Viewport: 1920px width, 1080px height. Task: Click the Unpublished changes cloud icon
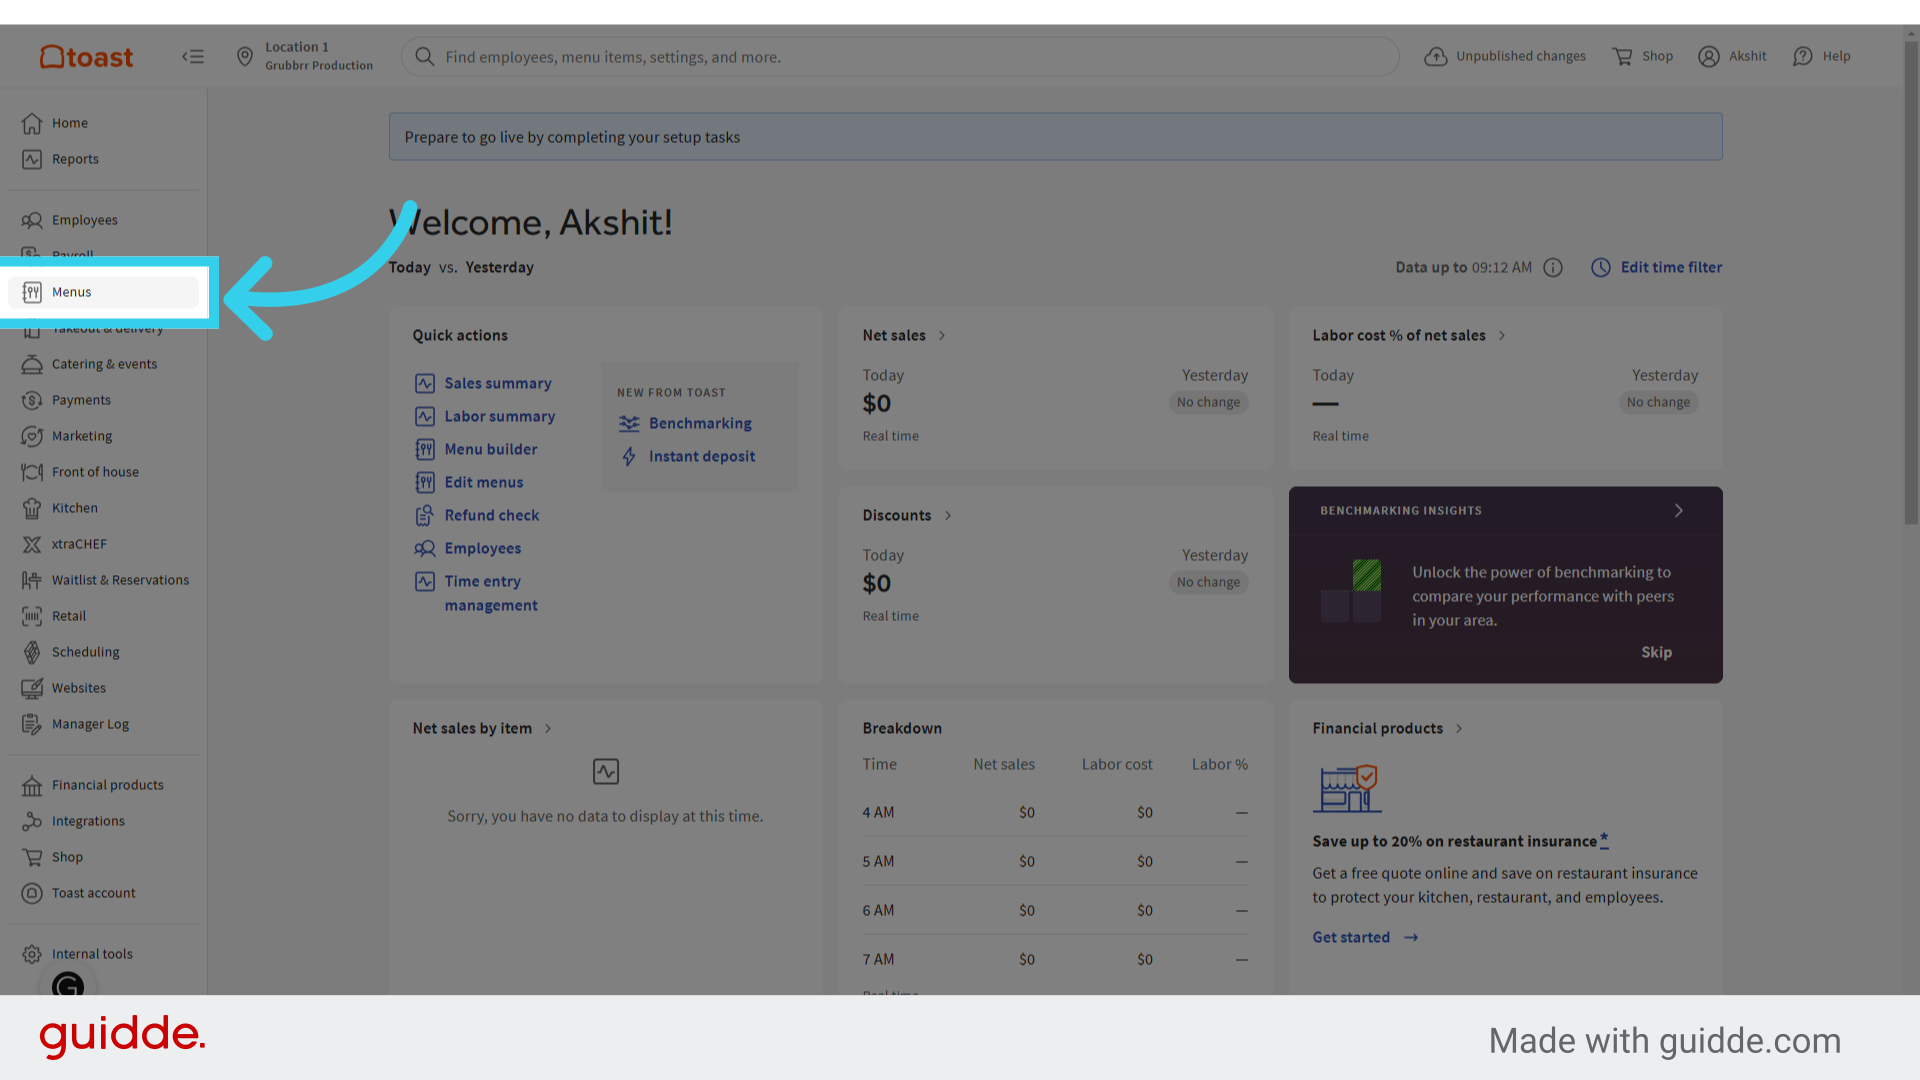1436,57
